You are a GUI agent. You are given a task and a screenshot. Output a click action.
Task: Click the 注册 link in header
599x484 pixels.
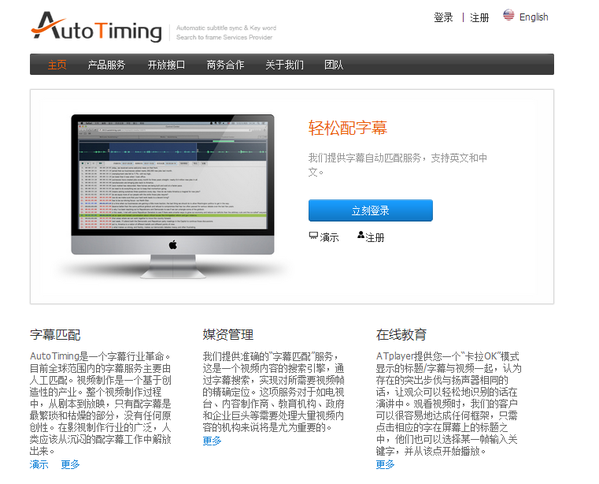(479, 17)
